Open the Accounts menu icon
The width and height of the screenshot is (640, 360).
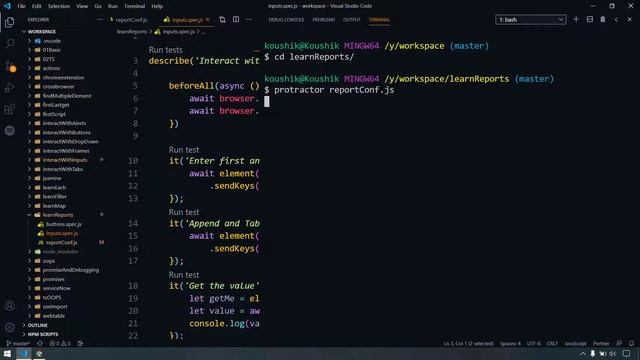pos(10,306)
